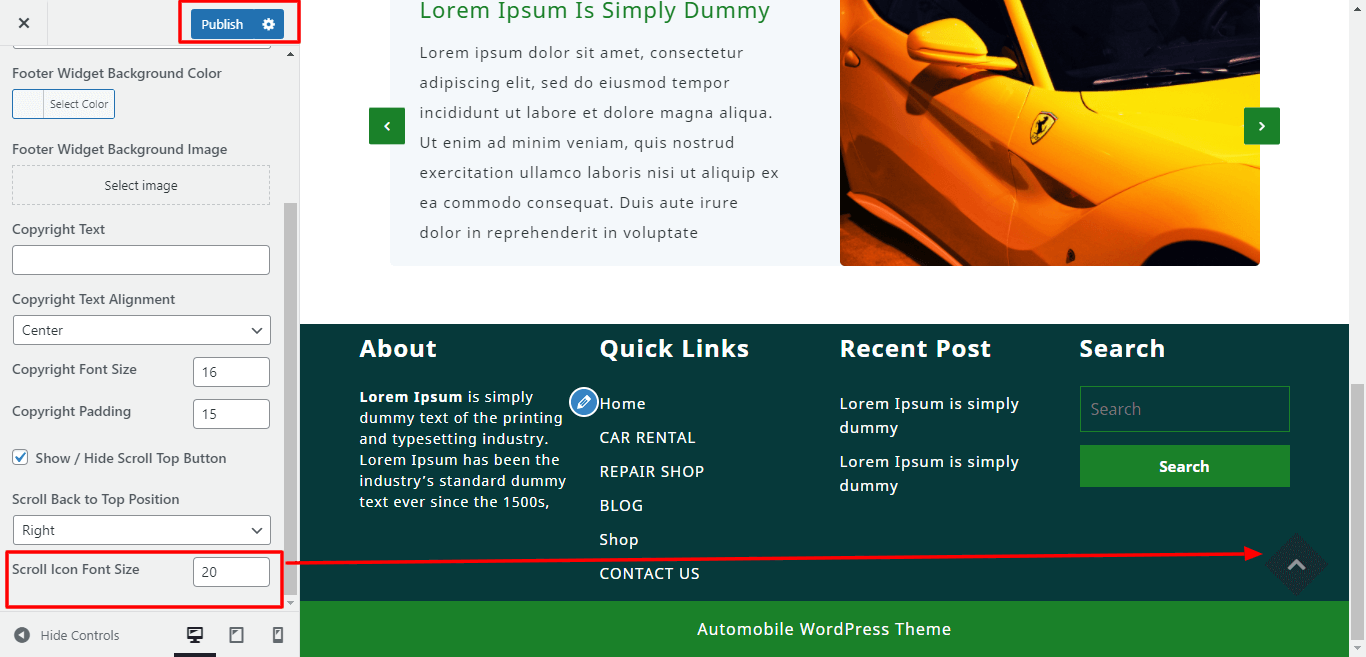
Task: Open the REPAIR SHOP footer link
Action: click(x=651, y=472)
